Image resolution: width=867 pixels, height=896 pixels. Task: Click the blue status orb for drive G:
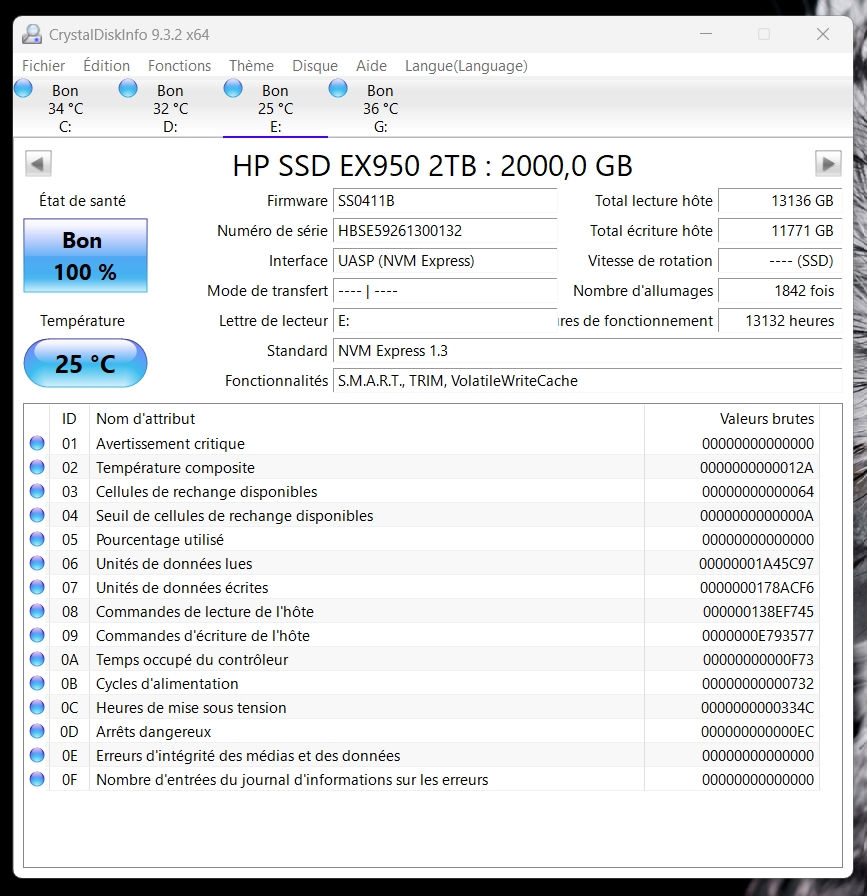(338, 89)
